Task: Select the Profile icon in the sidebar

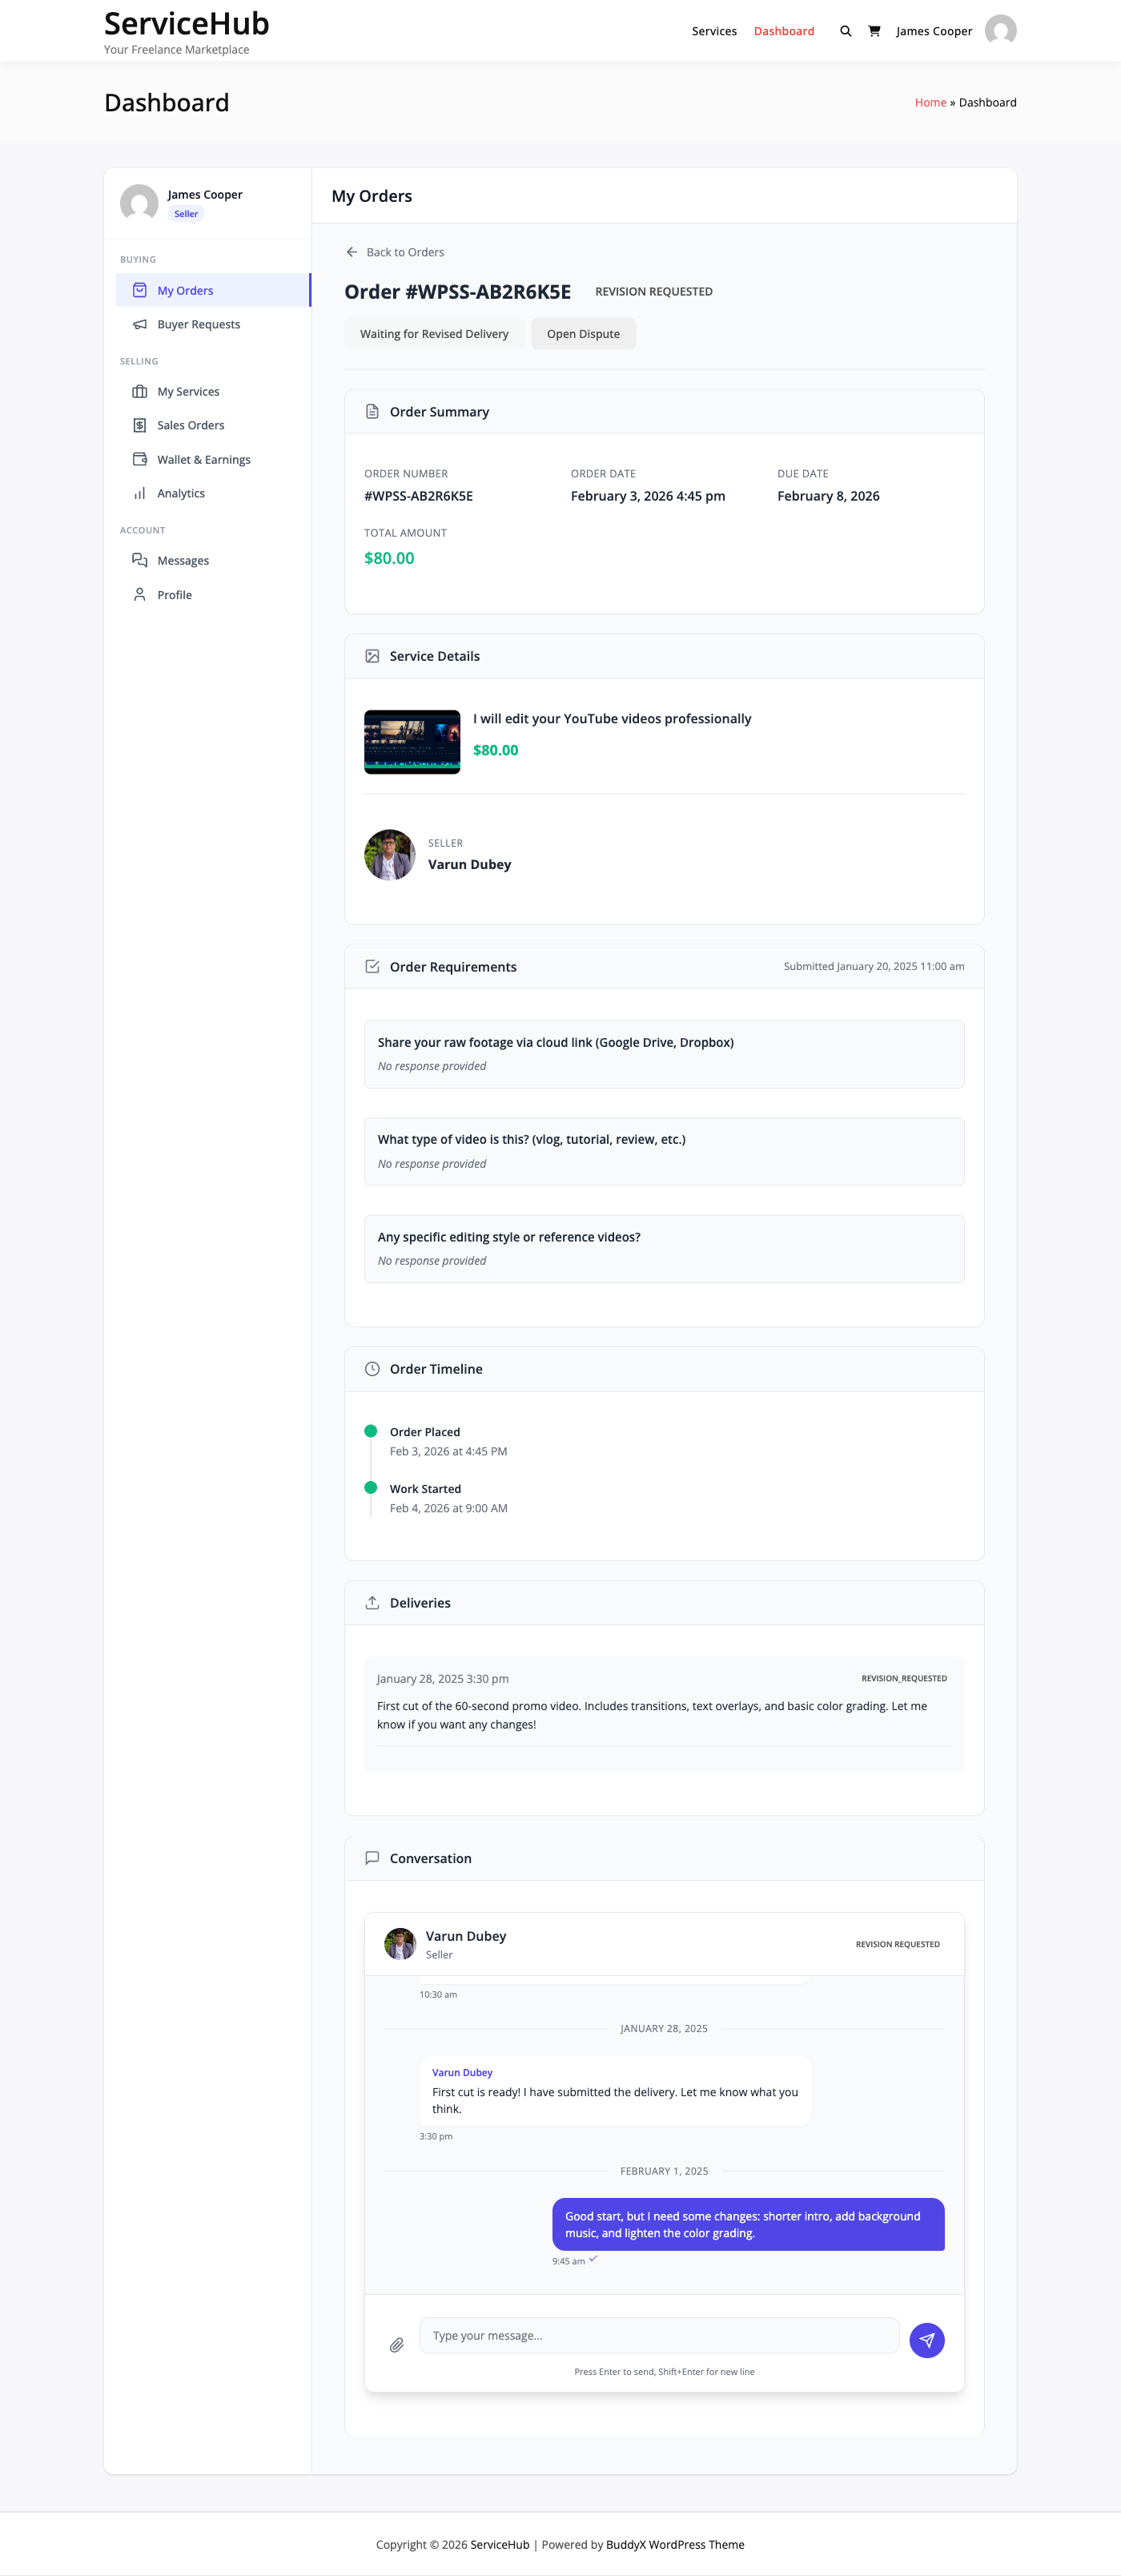Action: point(139,594)
